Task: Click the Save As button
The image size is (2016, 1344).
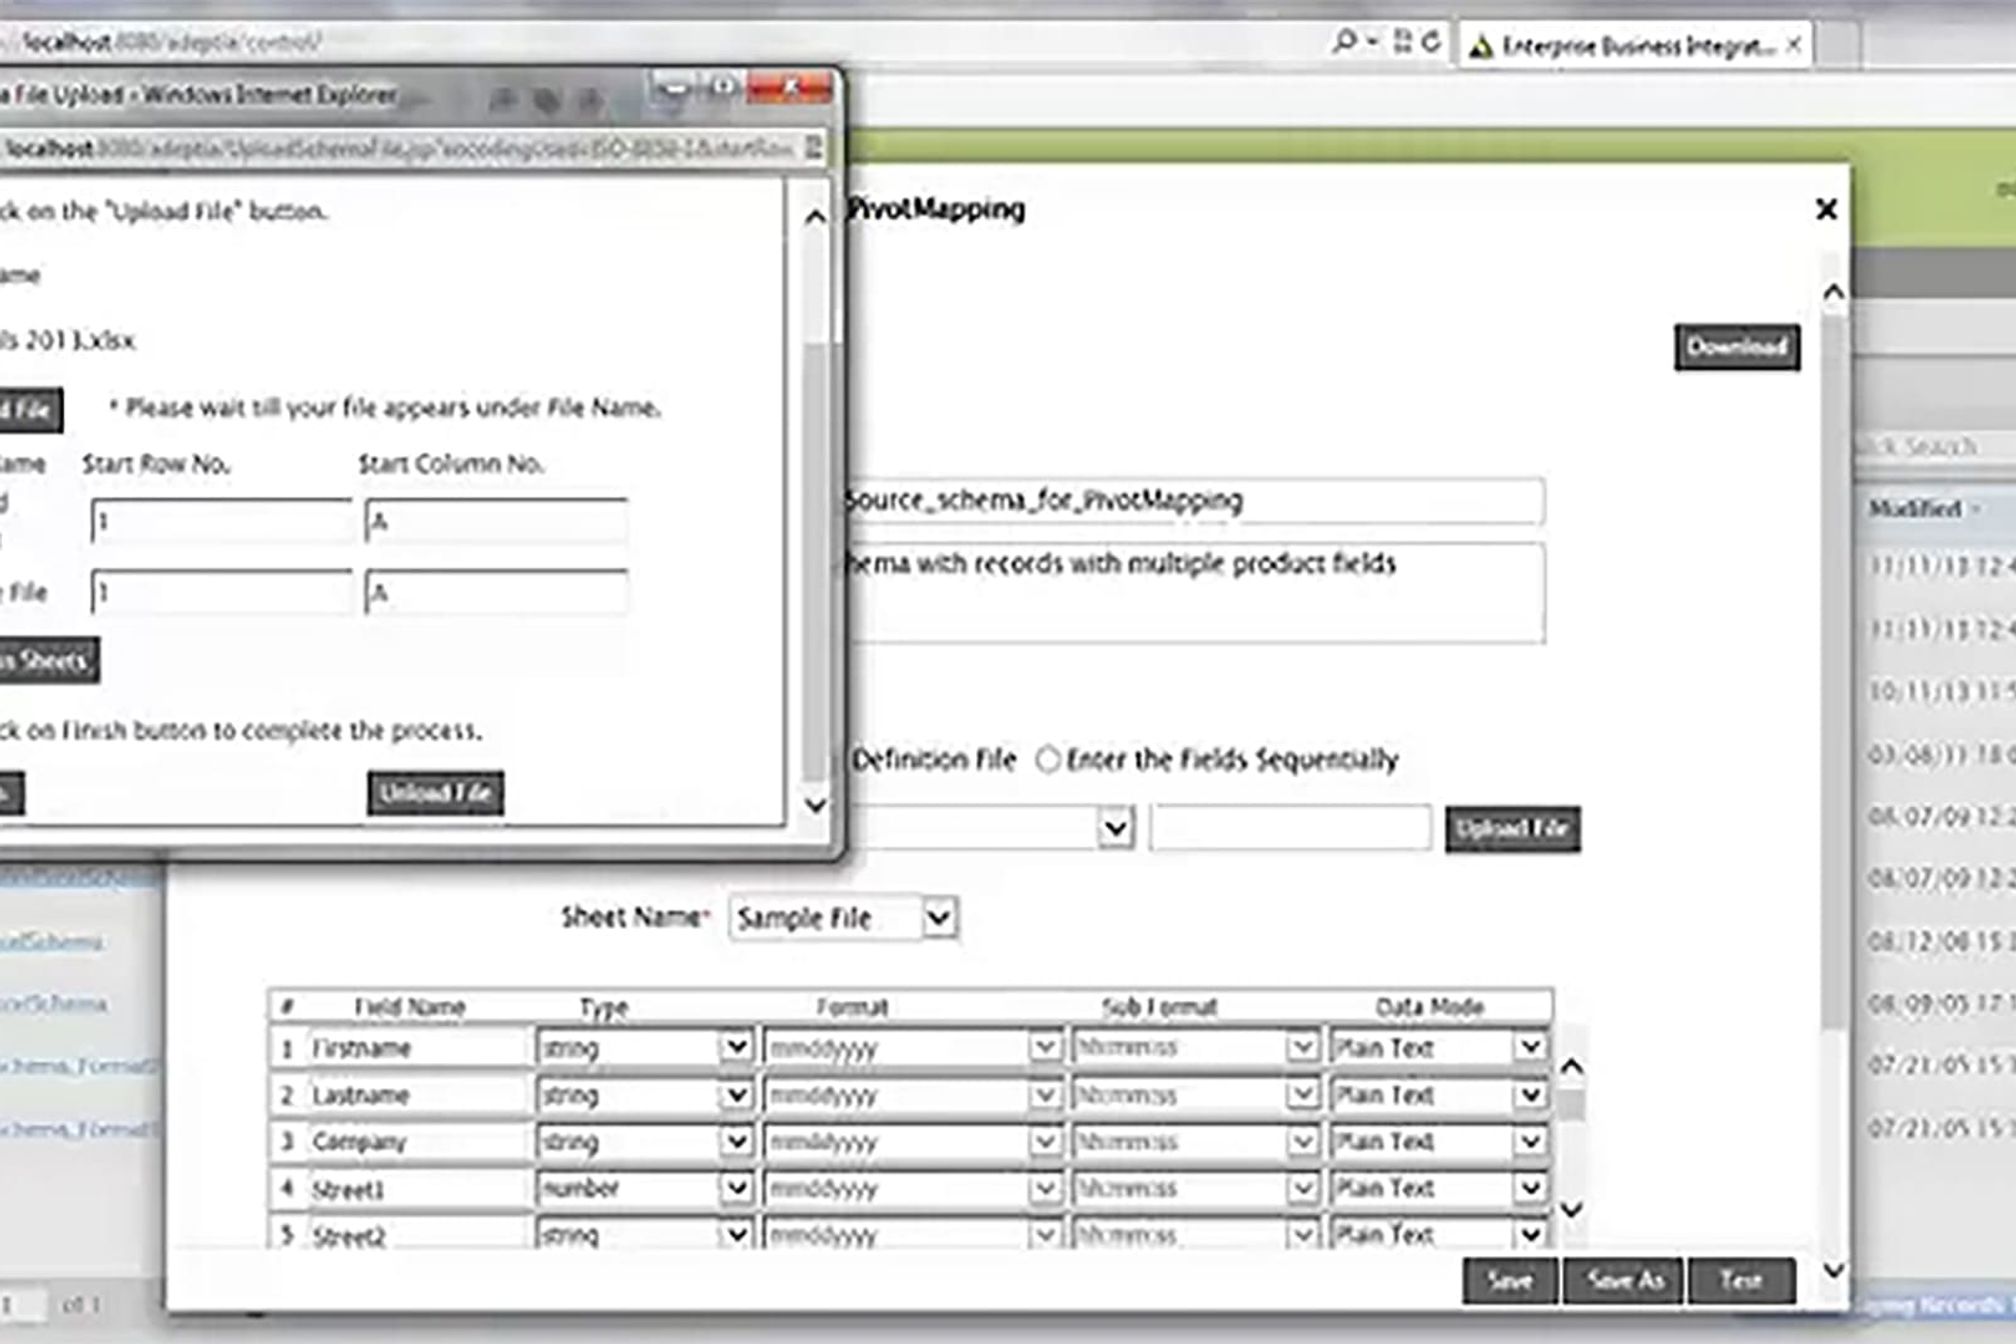Action: tap(1624, 1280)
